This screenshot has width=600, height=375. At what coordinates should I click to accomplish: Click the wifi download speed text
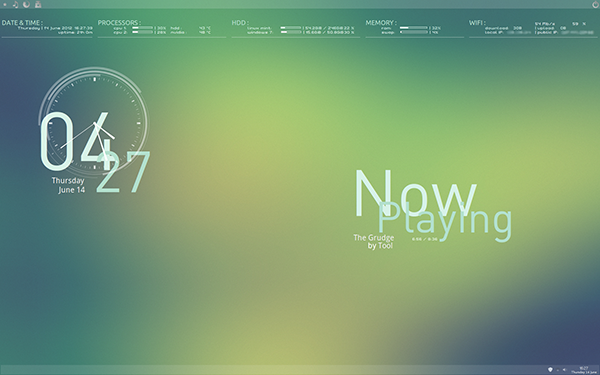coord(503,28)
